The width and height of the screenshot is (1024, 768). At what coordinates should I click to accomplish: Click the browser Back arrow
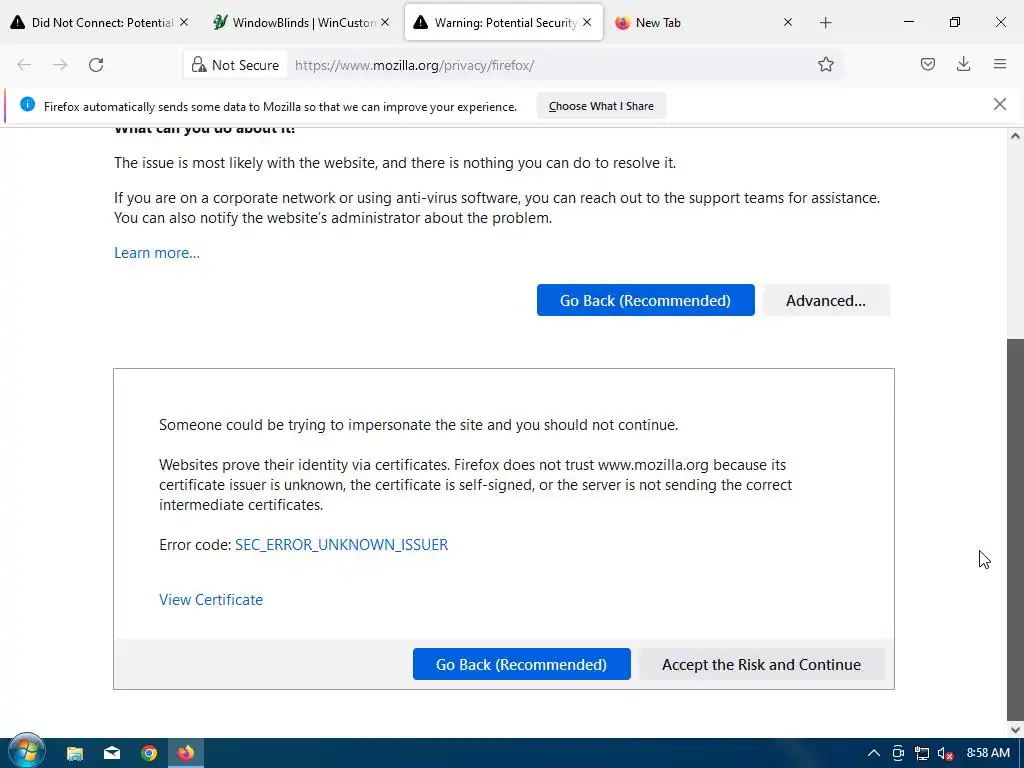[24, 65]
